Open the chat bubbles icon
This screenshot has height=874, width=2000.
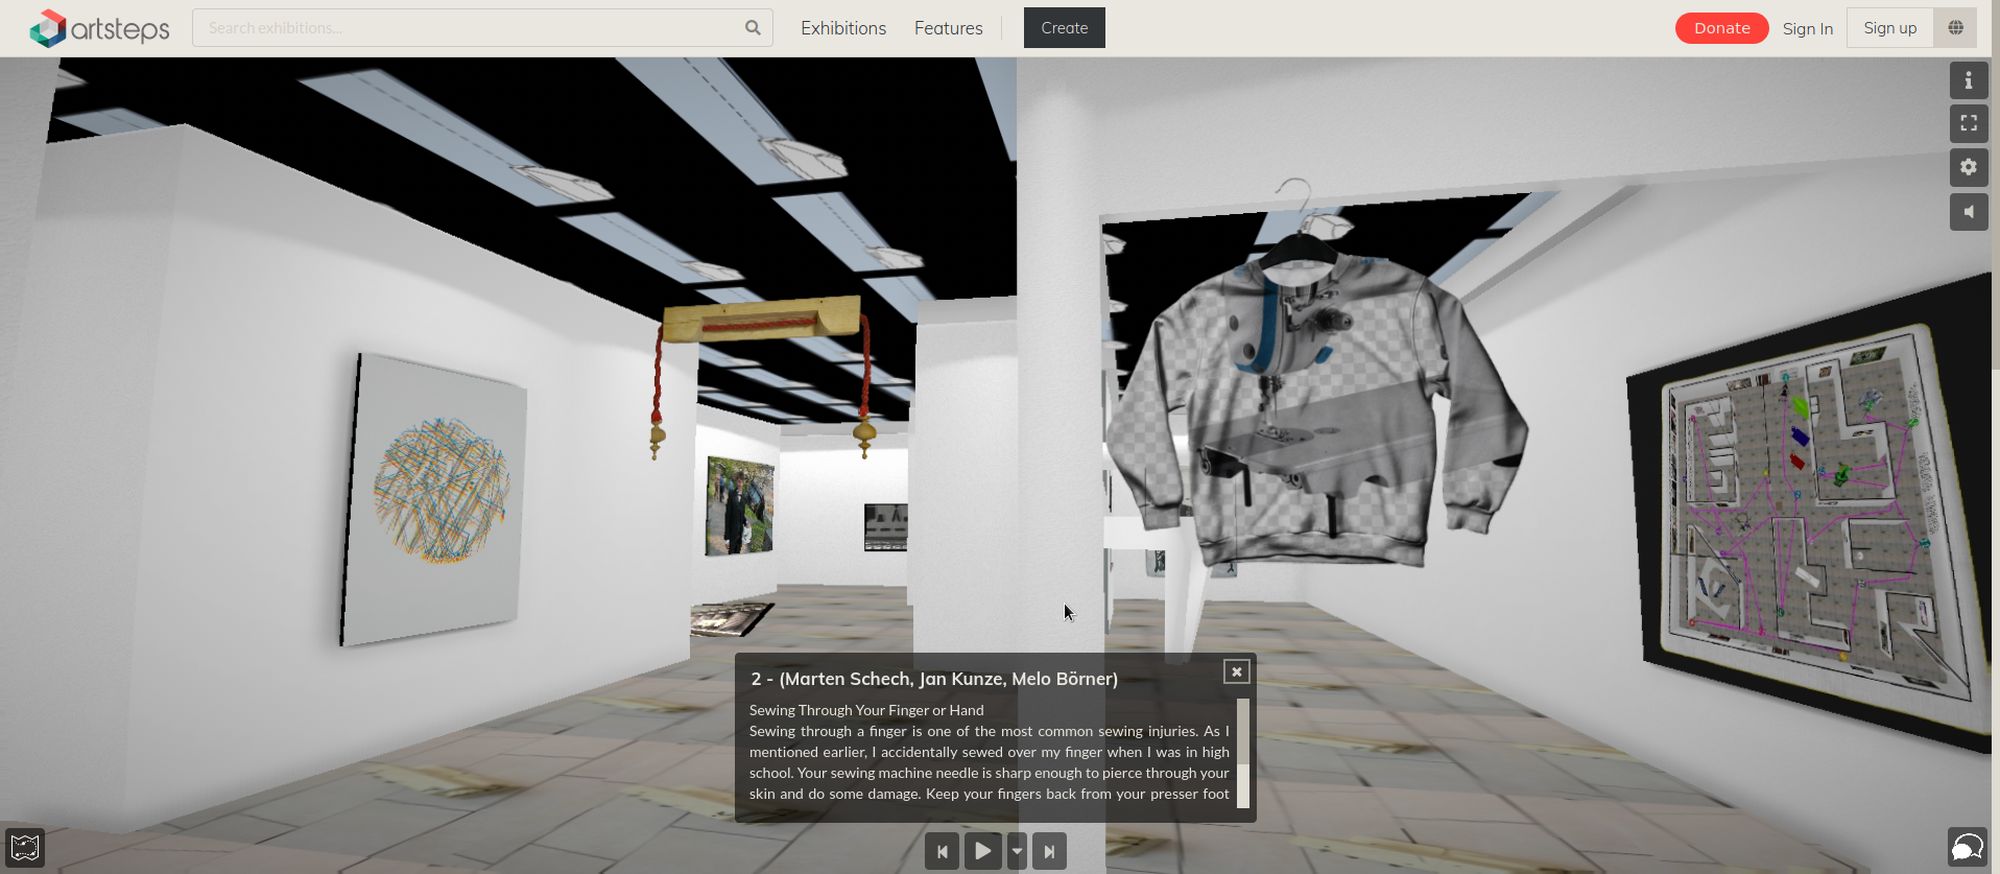click(1967, 847)
